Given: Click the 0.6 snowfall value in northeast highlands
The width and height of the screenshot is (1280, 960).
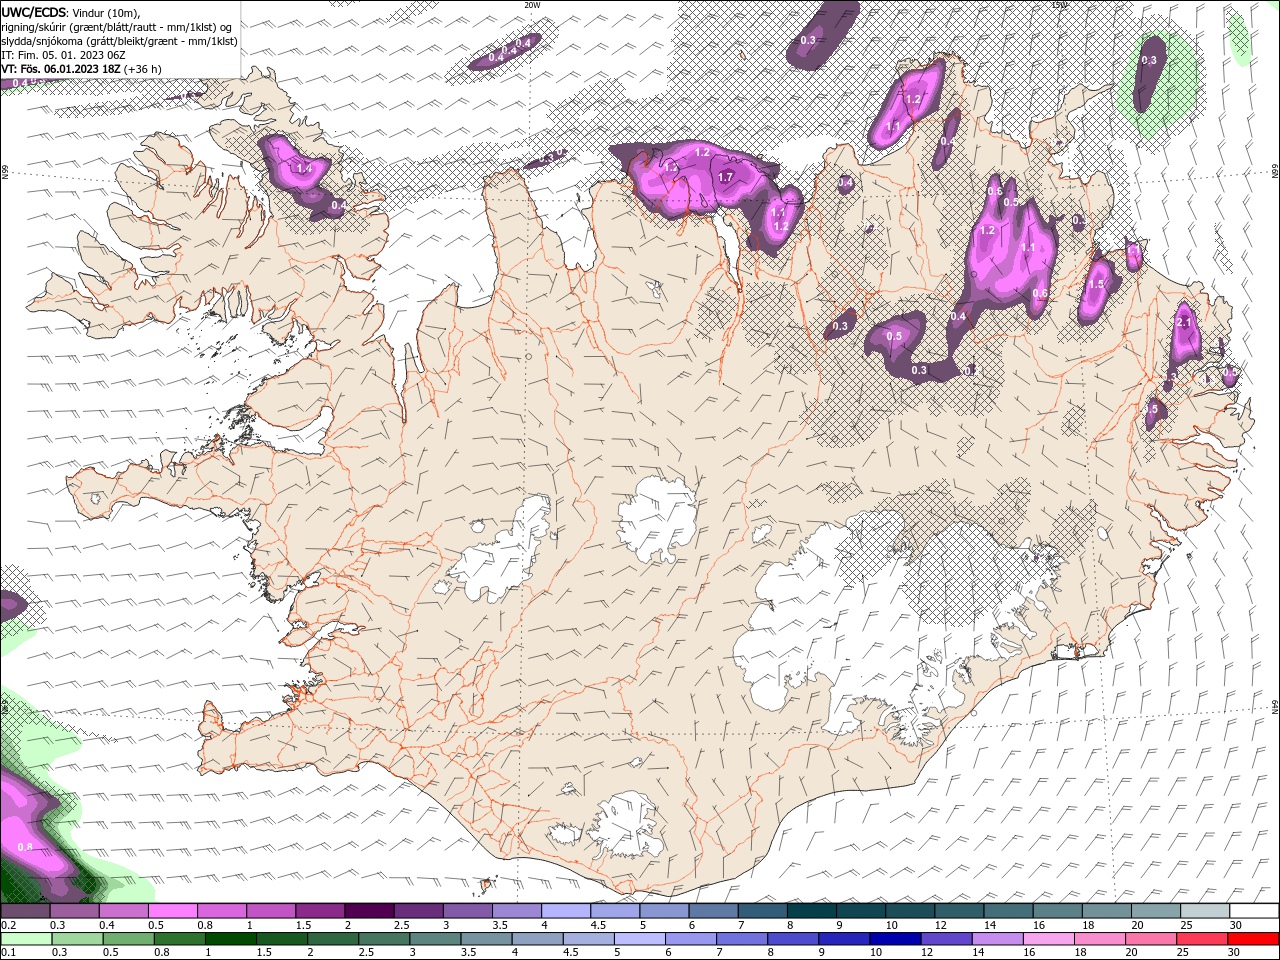Looking at the screenshot, I should point(1040,293).
